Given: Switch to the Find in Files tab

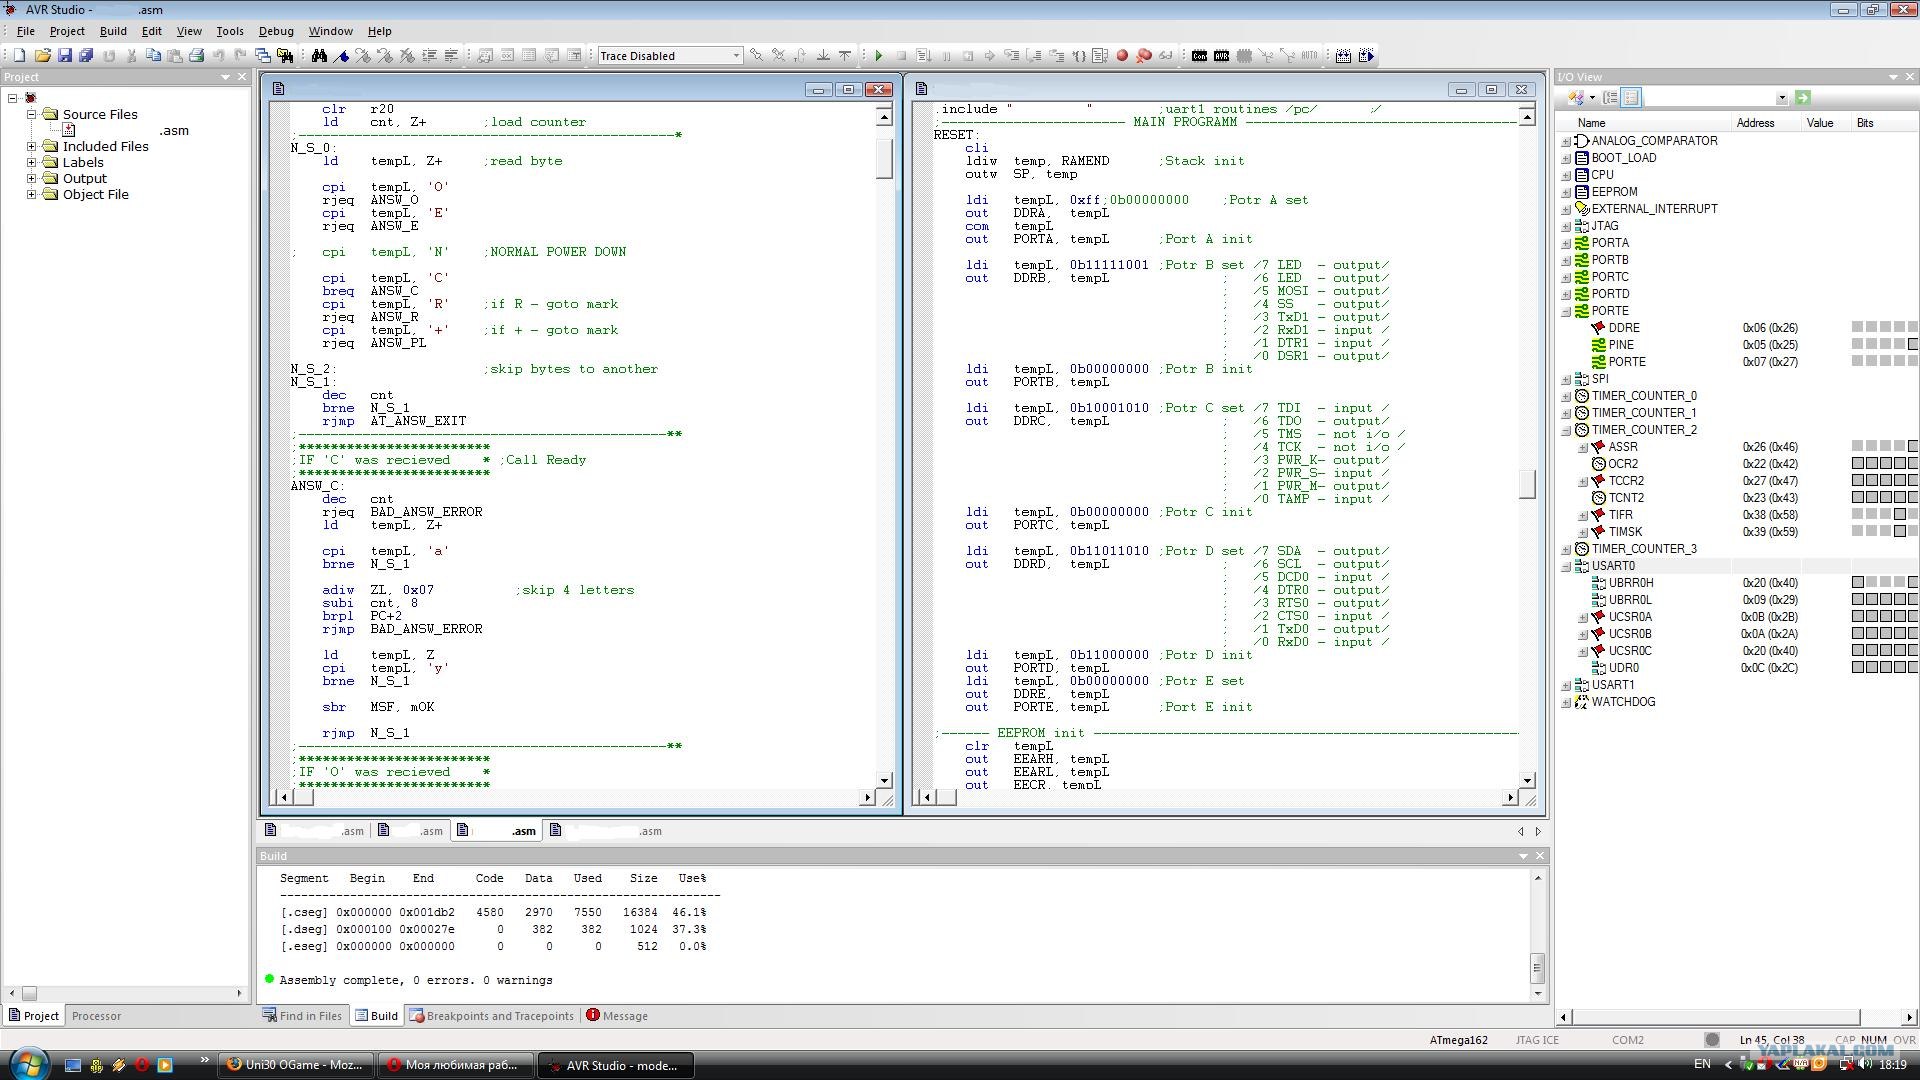Looking at the screenshot, I should click(302, 1016).
